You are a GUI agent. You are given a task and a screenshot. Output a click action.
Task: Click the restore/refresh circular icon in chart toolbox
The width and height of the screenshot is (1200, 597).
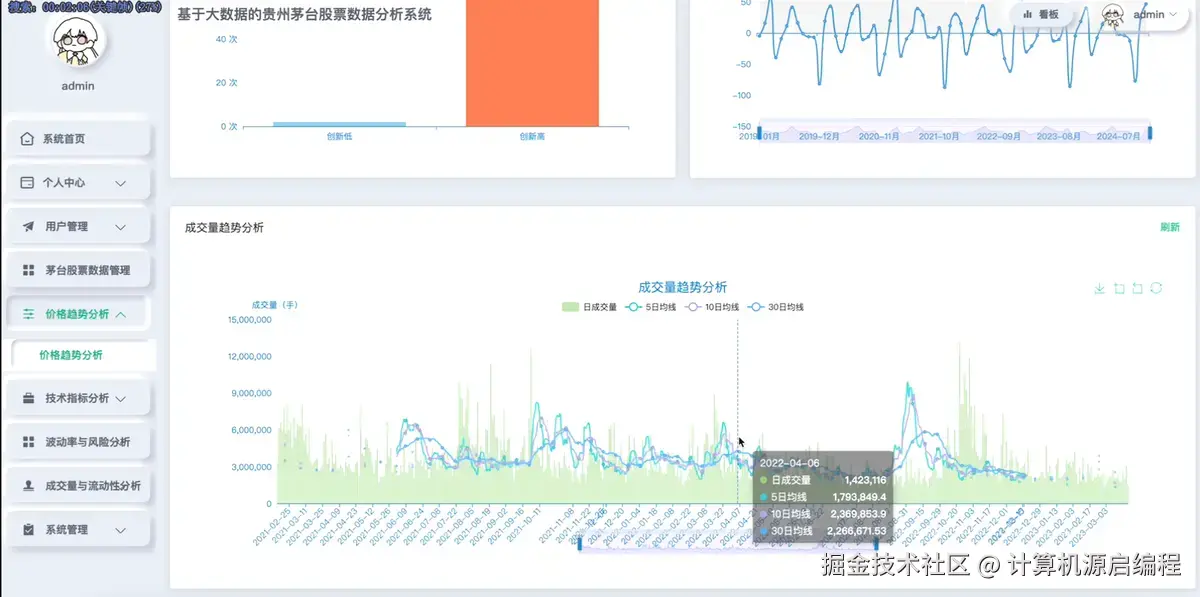pyautogui.click(x=1156, y=288)
